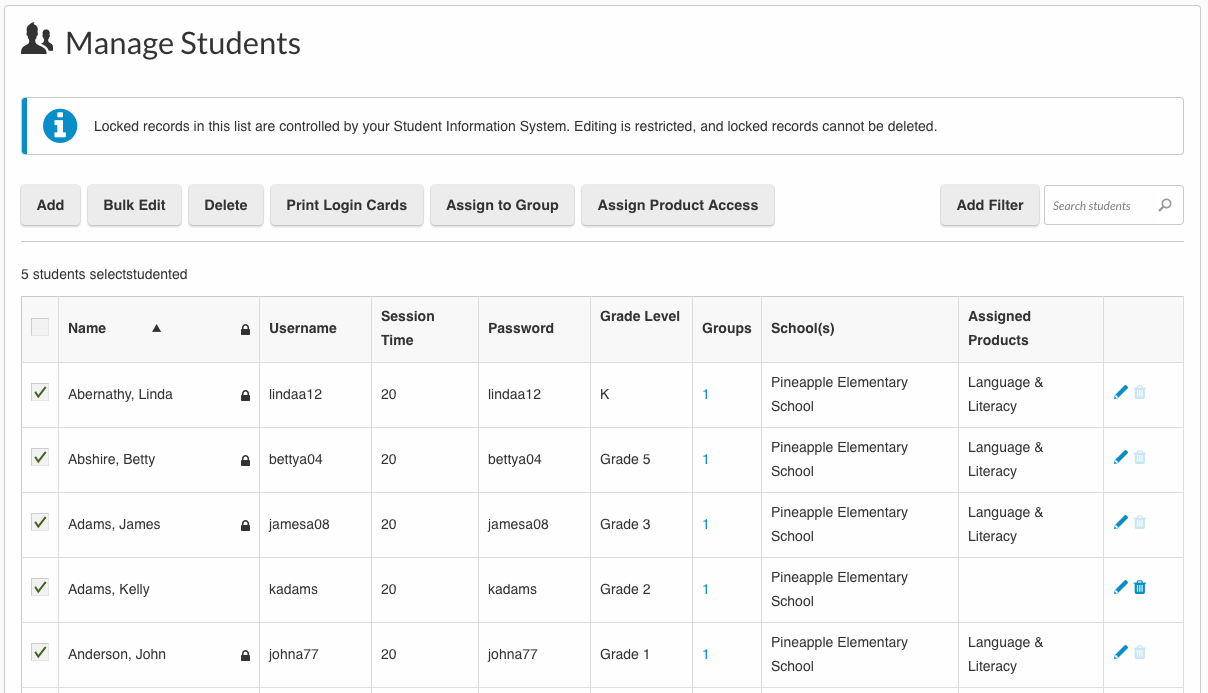
Task: Uncheck Abernathy, Linda's row checkbox
Action: click(39, 392)
